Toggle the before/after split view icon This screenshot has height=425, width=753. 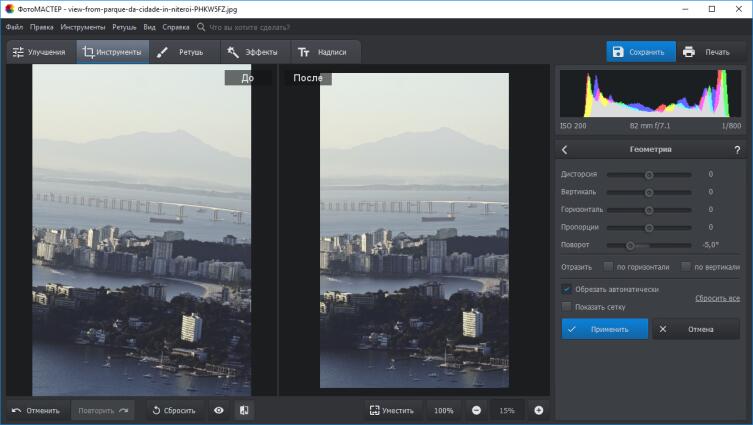click(x=244, y=410)
